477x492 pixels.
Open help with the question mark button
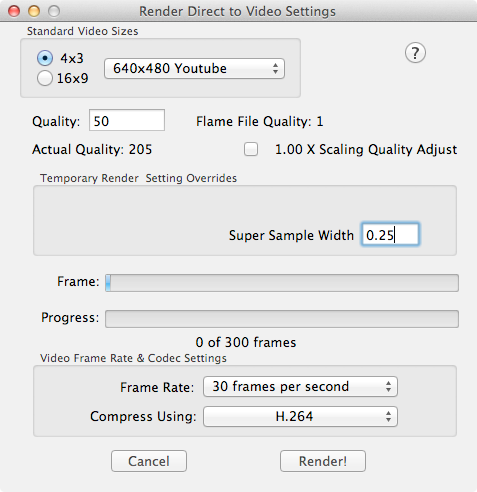coord(415,53)
